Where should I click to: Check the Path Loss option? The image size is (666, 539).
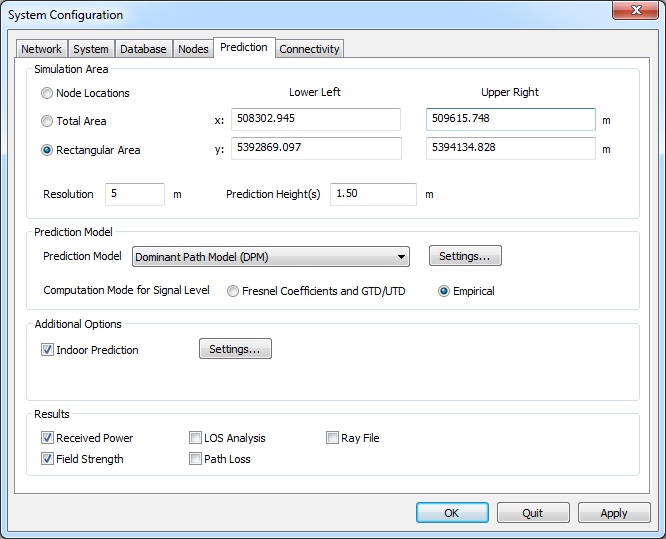(x=196, y=459)
